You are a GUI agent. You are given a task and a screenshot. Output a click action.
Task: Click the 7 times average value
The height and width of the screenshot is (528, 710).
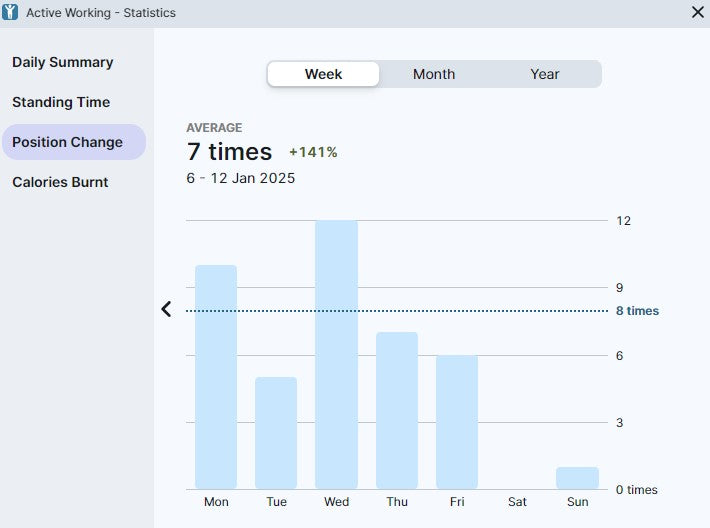(229, 152)
